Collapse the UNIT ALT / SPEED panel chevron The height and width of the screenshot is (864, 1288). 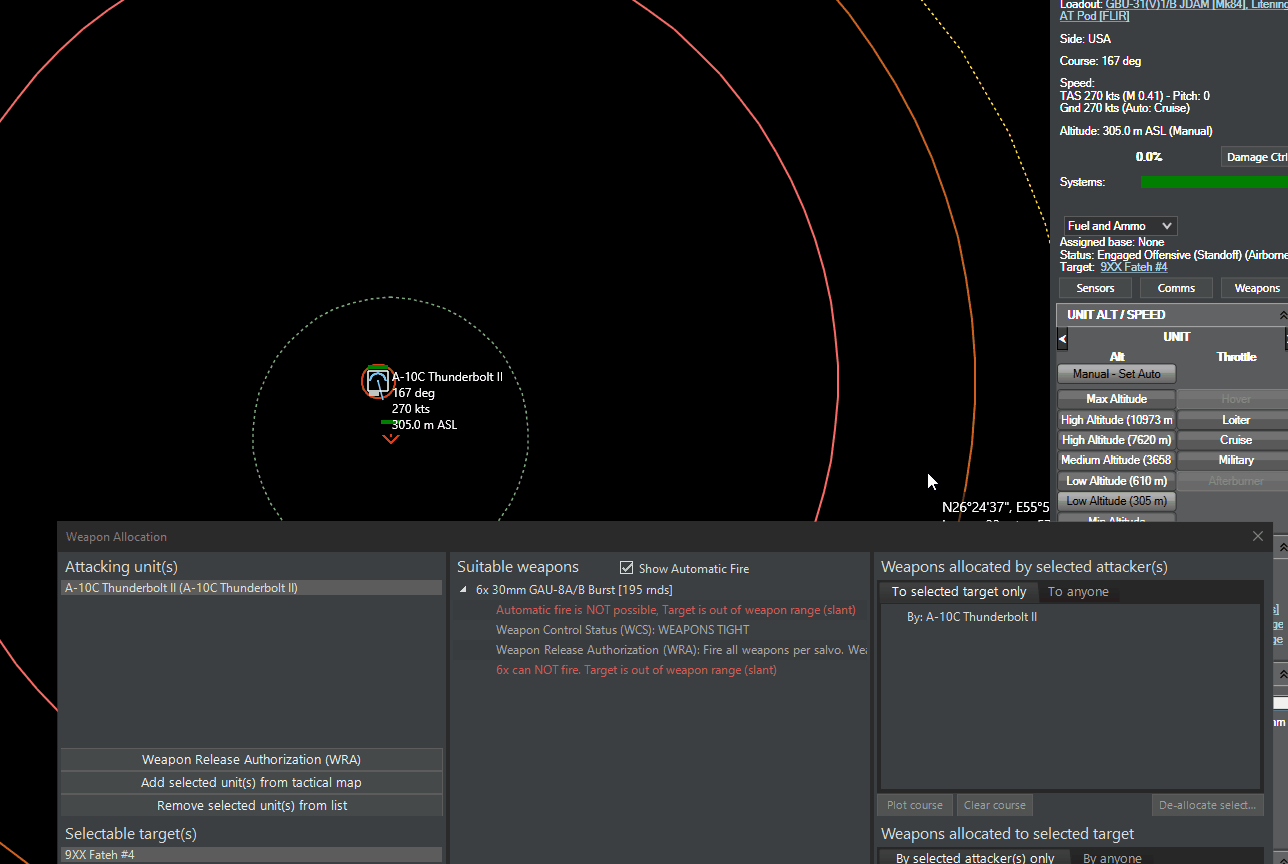click(1283, 315)
